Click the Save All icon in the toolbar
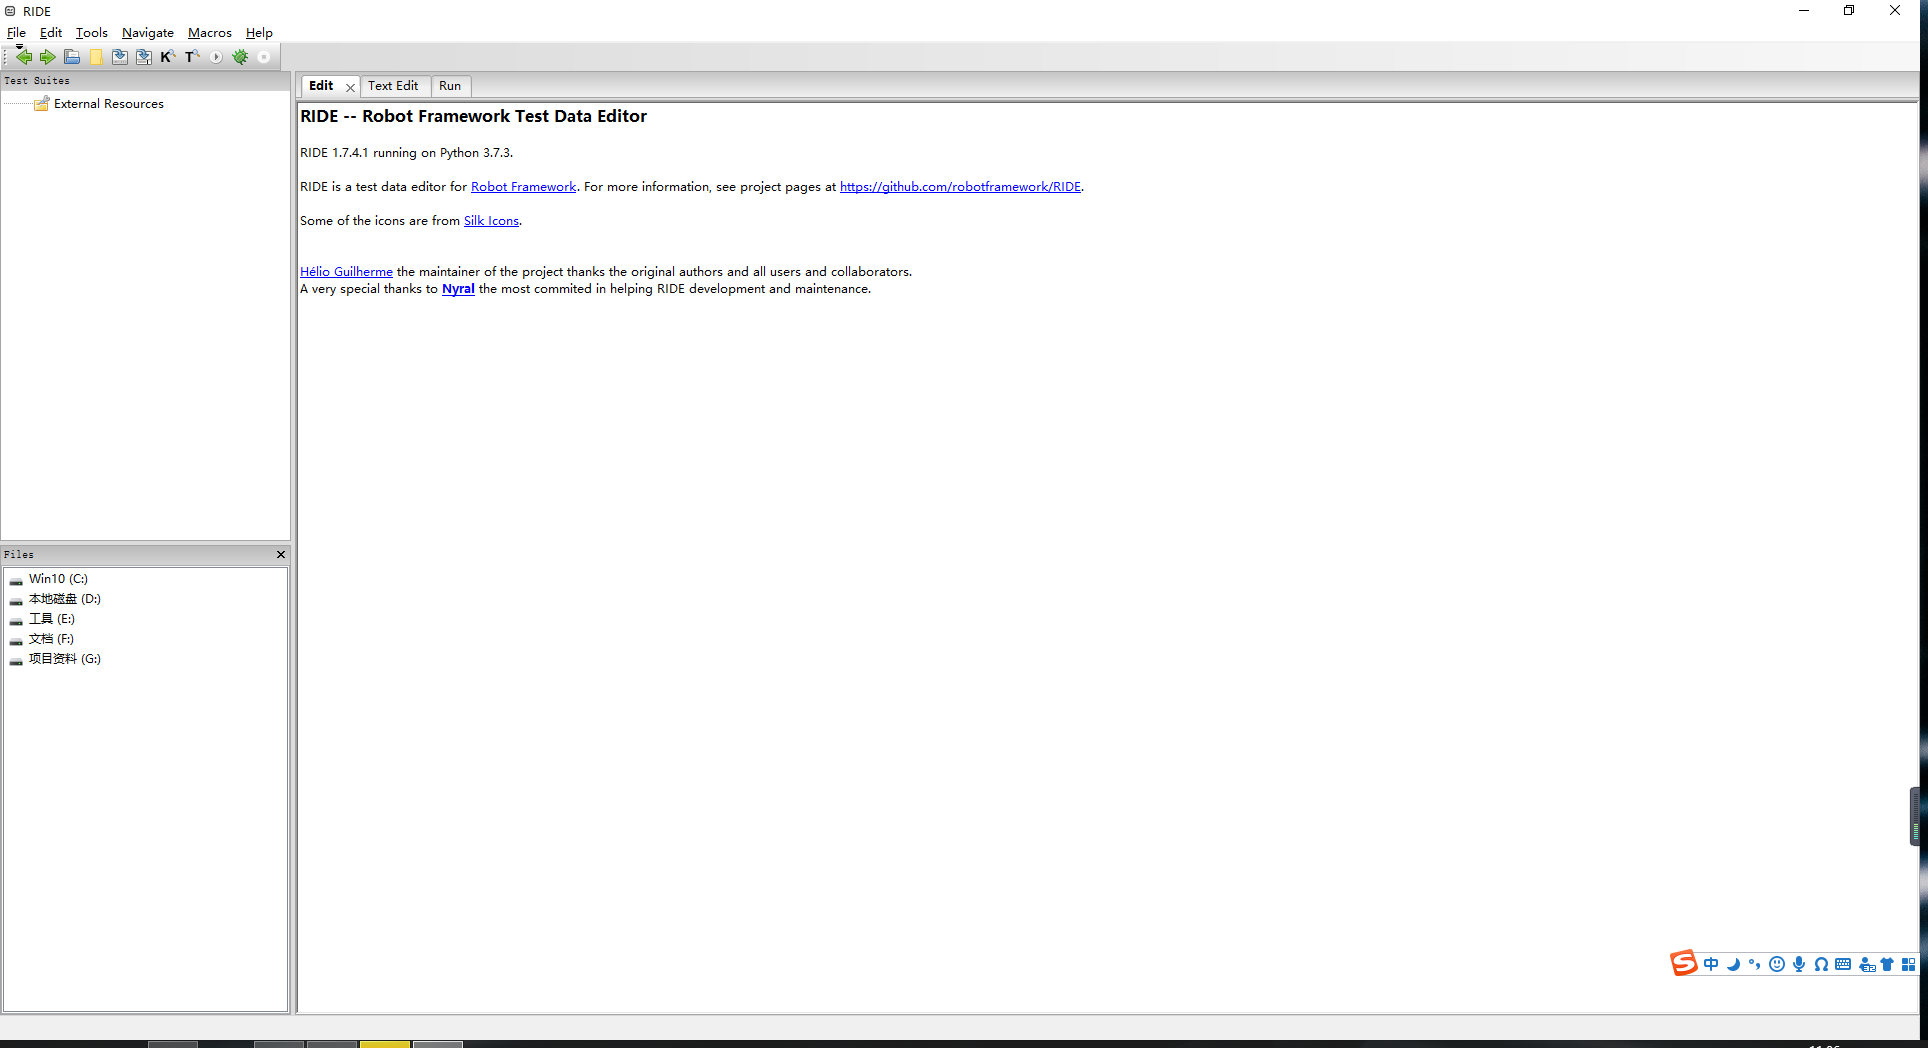Image resolution: width=1928 pixels, height=1048 pixels. pos(144,57)
